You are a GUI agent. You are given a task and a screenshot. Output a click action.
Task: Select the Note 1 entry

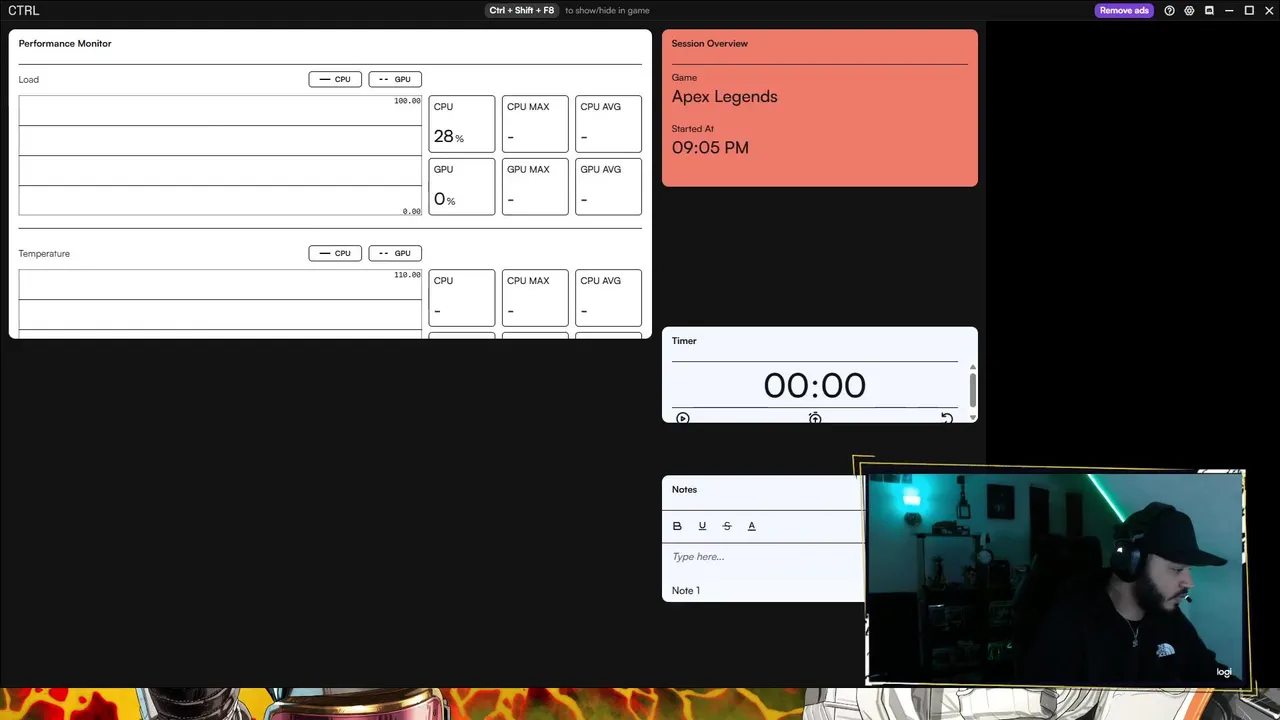click(686, 591)
